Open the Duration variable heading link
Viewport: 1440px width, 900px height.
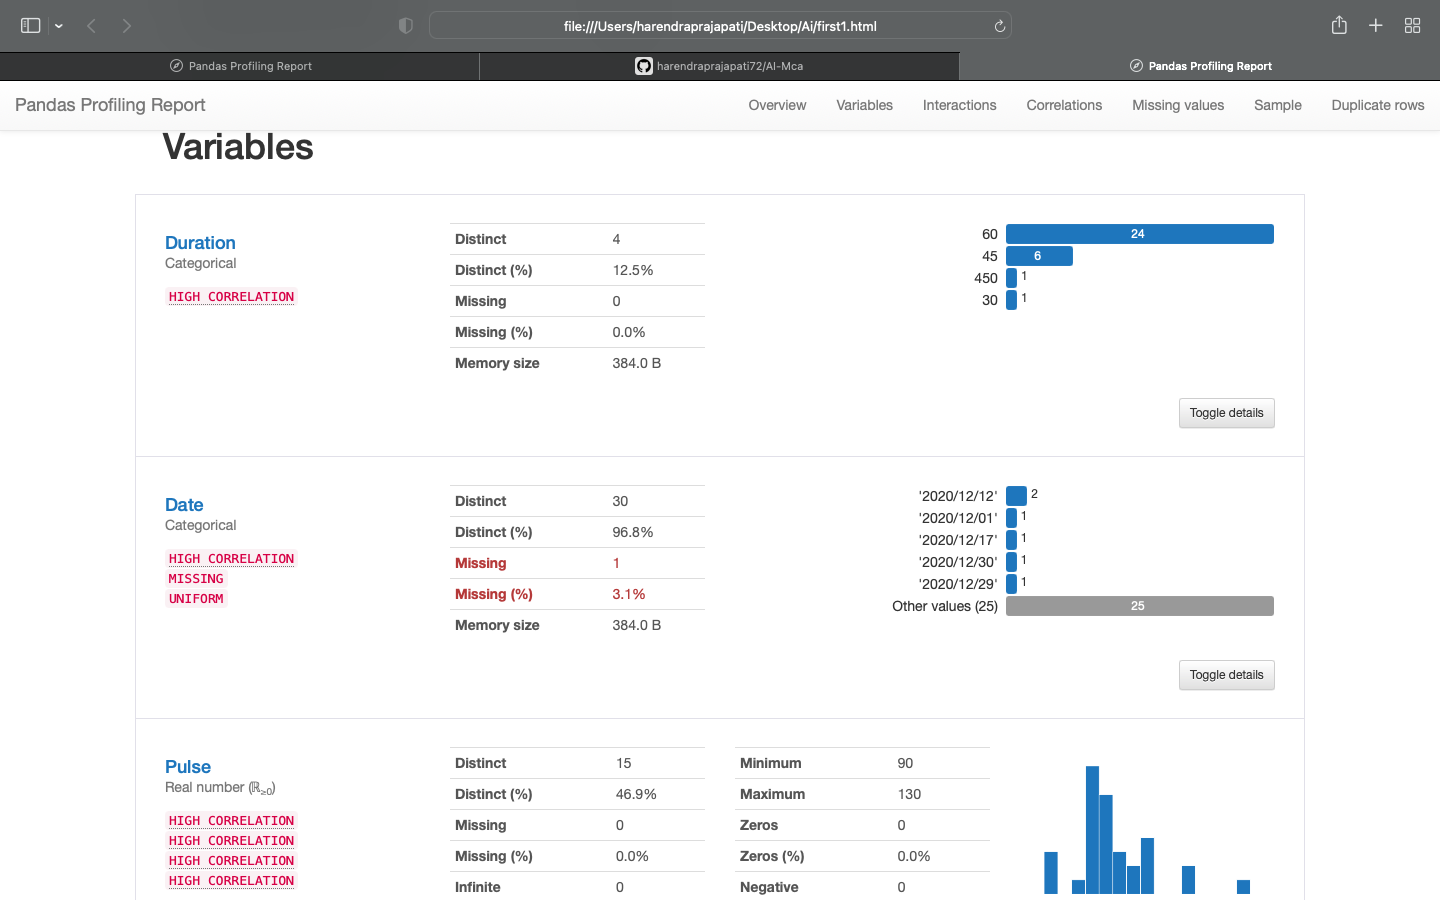coord(200,243)
